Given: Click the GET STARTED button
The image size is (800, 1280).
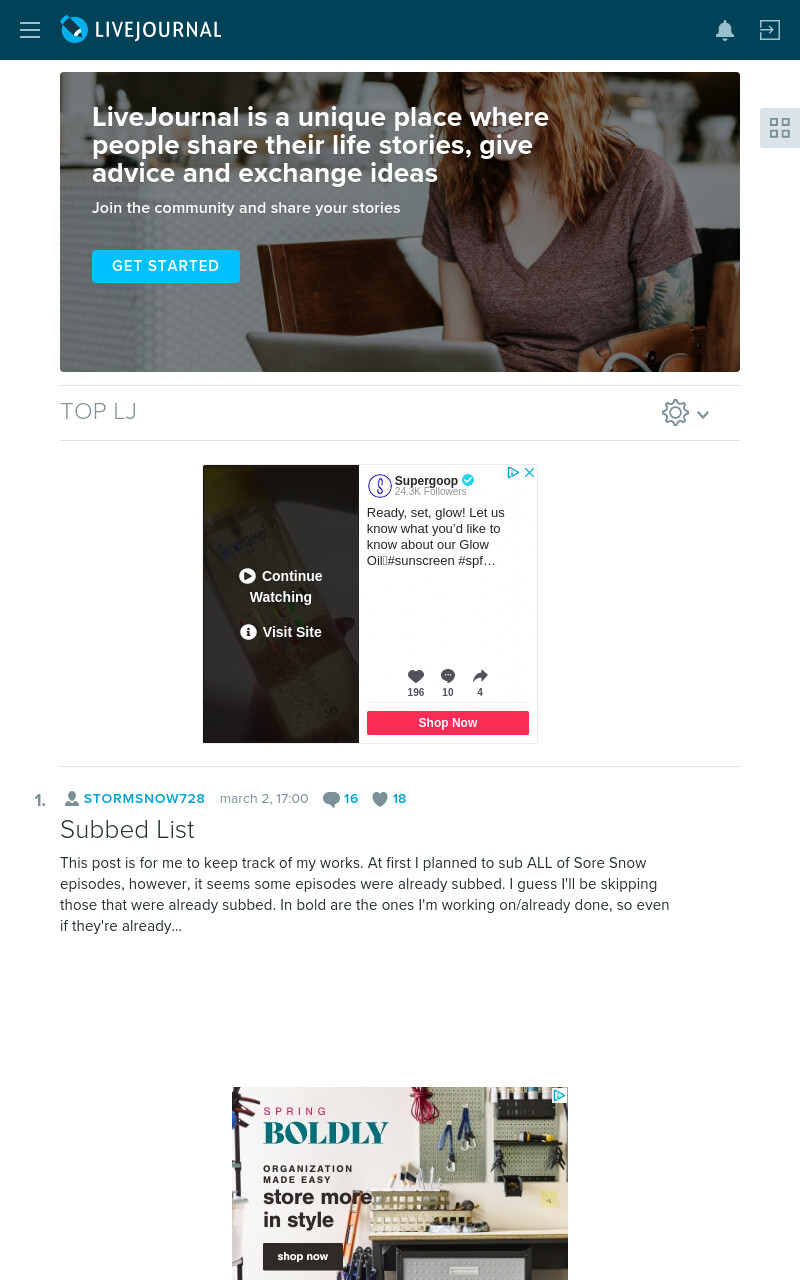Looking at the screenshot, I should [166, 266].
